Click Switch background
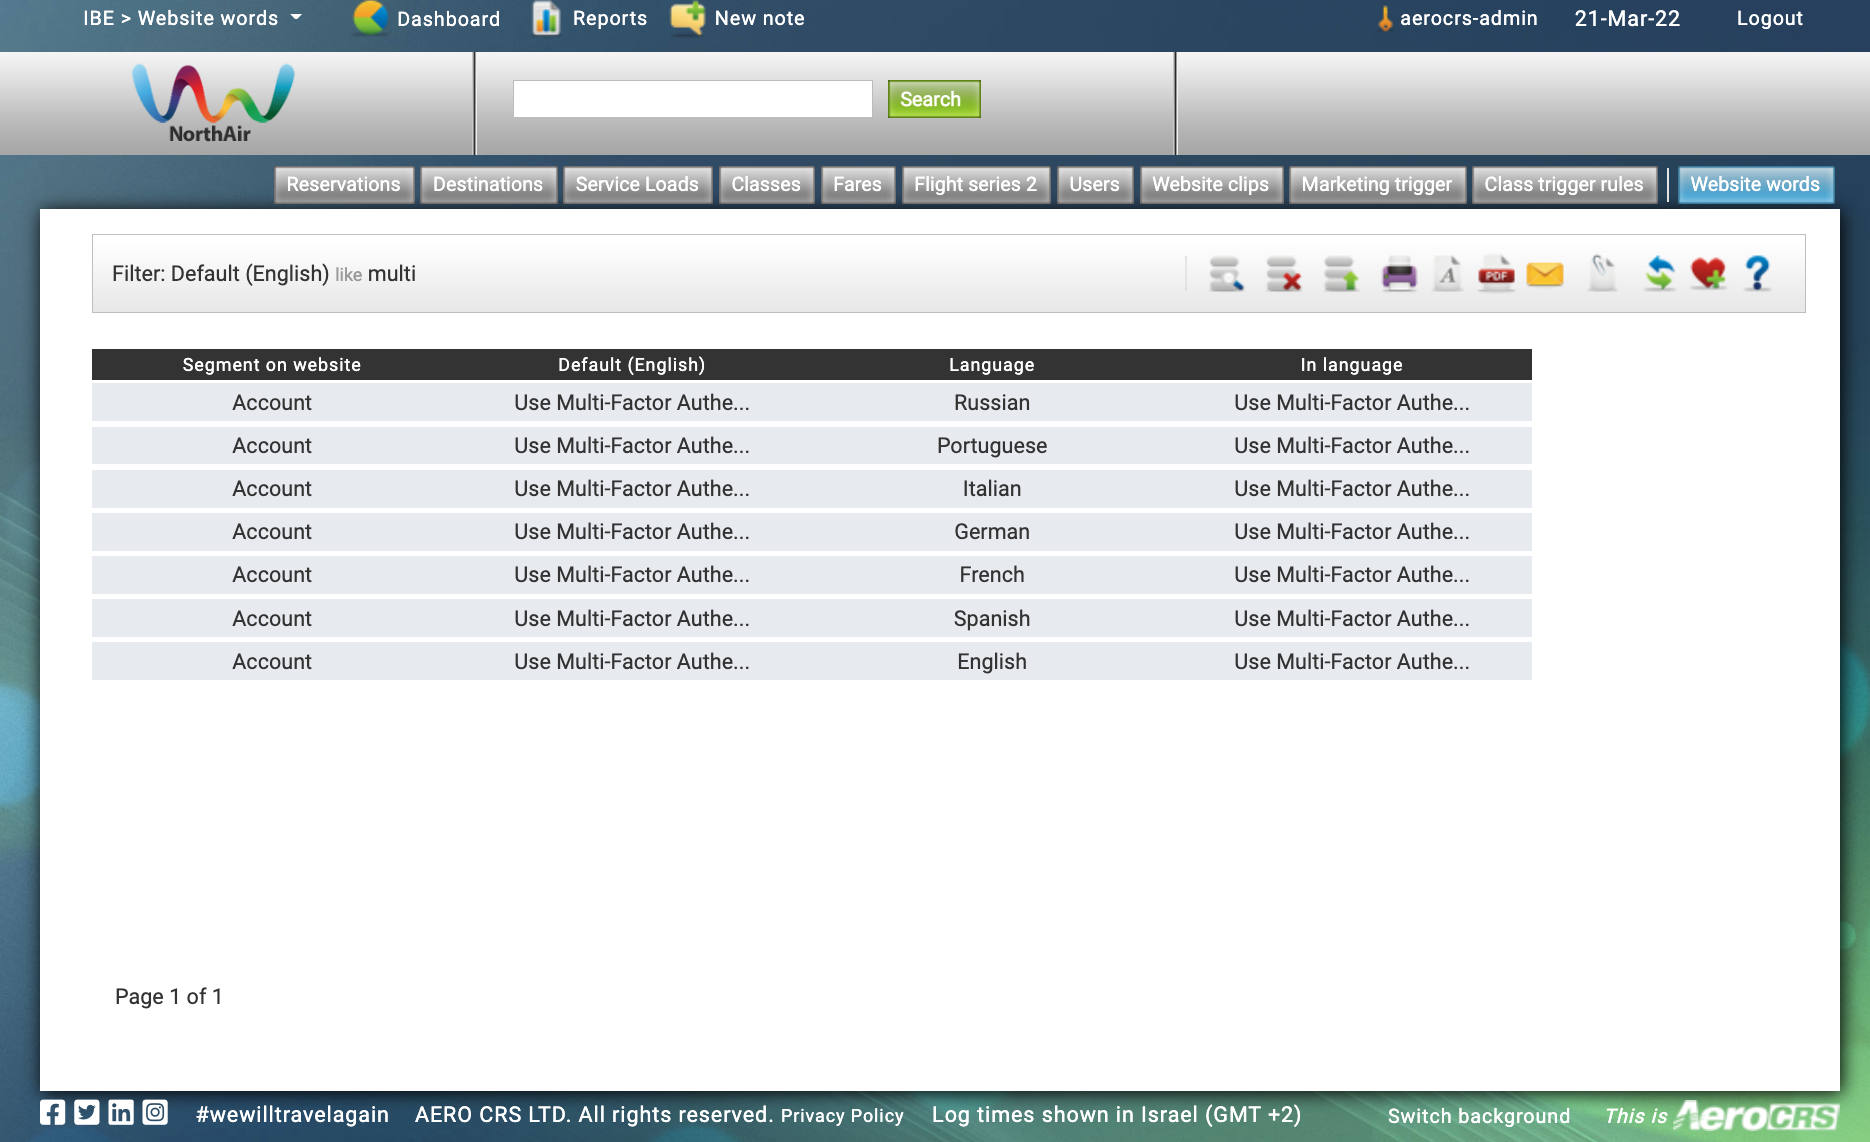The height and width of the screenshot is (1142, 1870). [1478, 1116]
